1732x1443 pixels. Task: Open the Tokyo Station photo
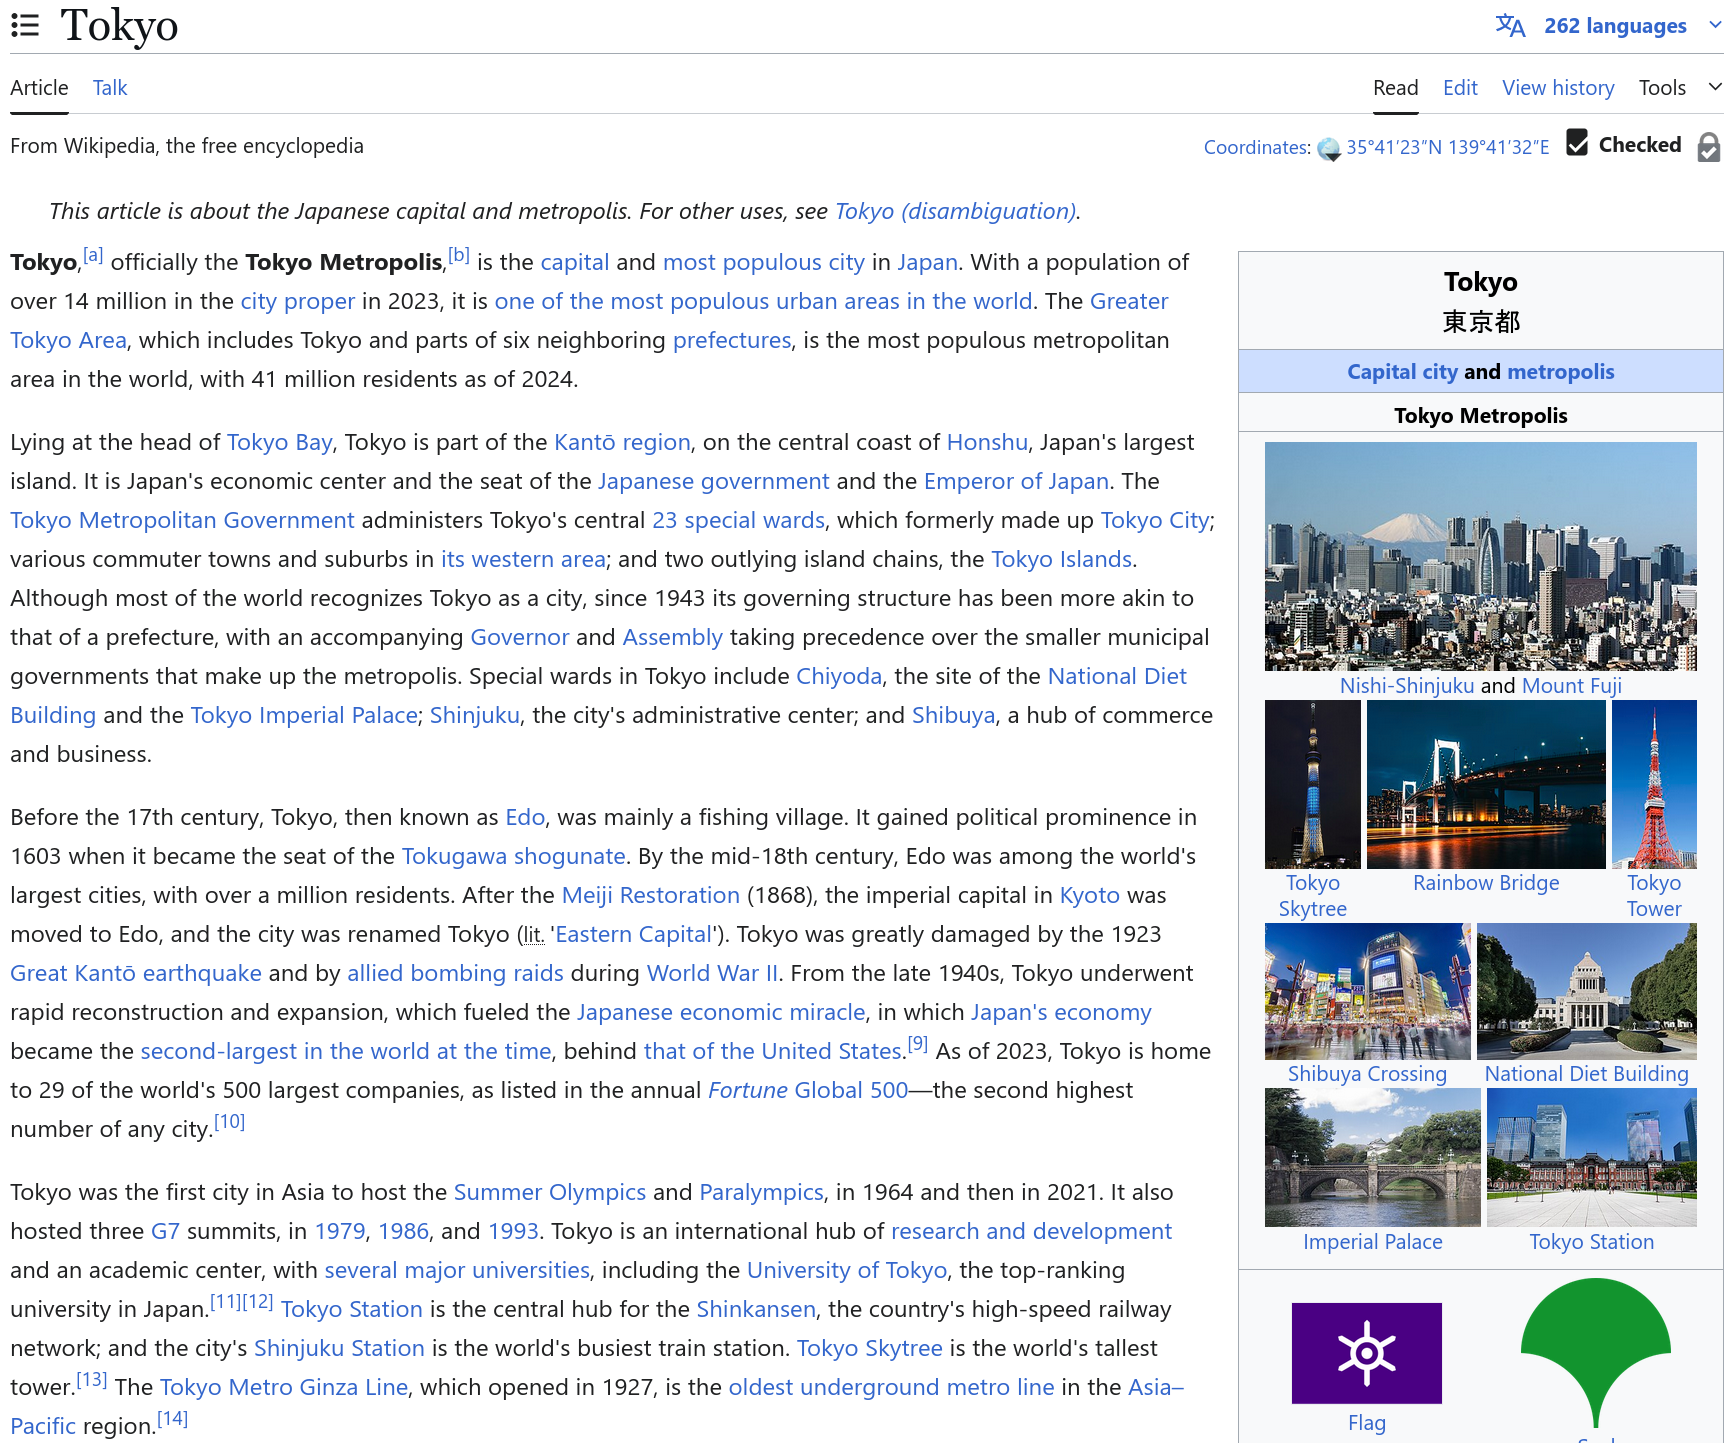[1592, 1157]
